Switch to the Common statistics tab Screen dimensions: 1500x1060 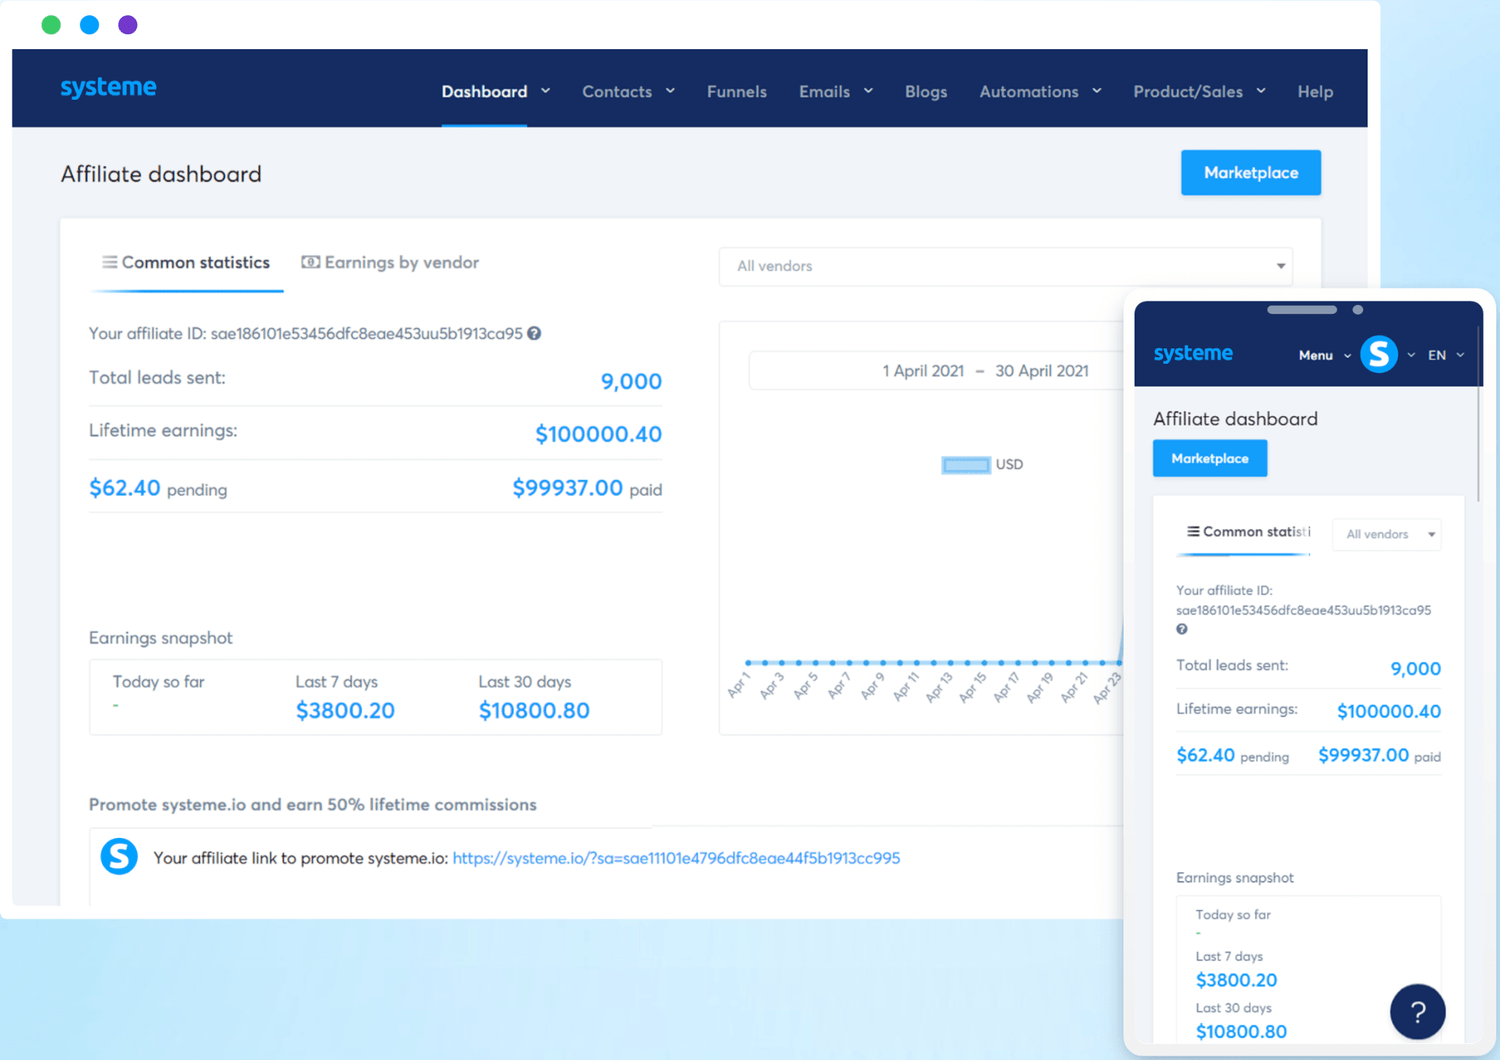click(x=186, y=263)
